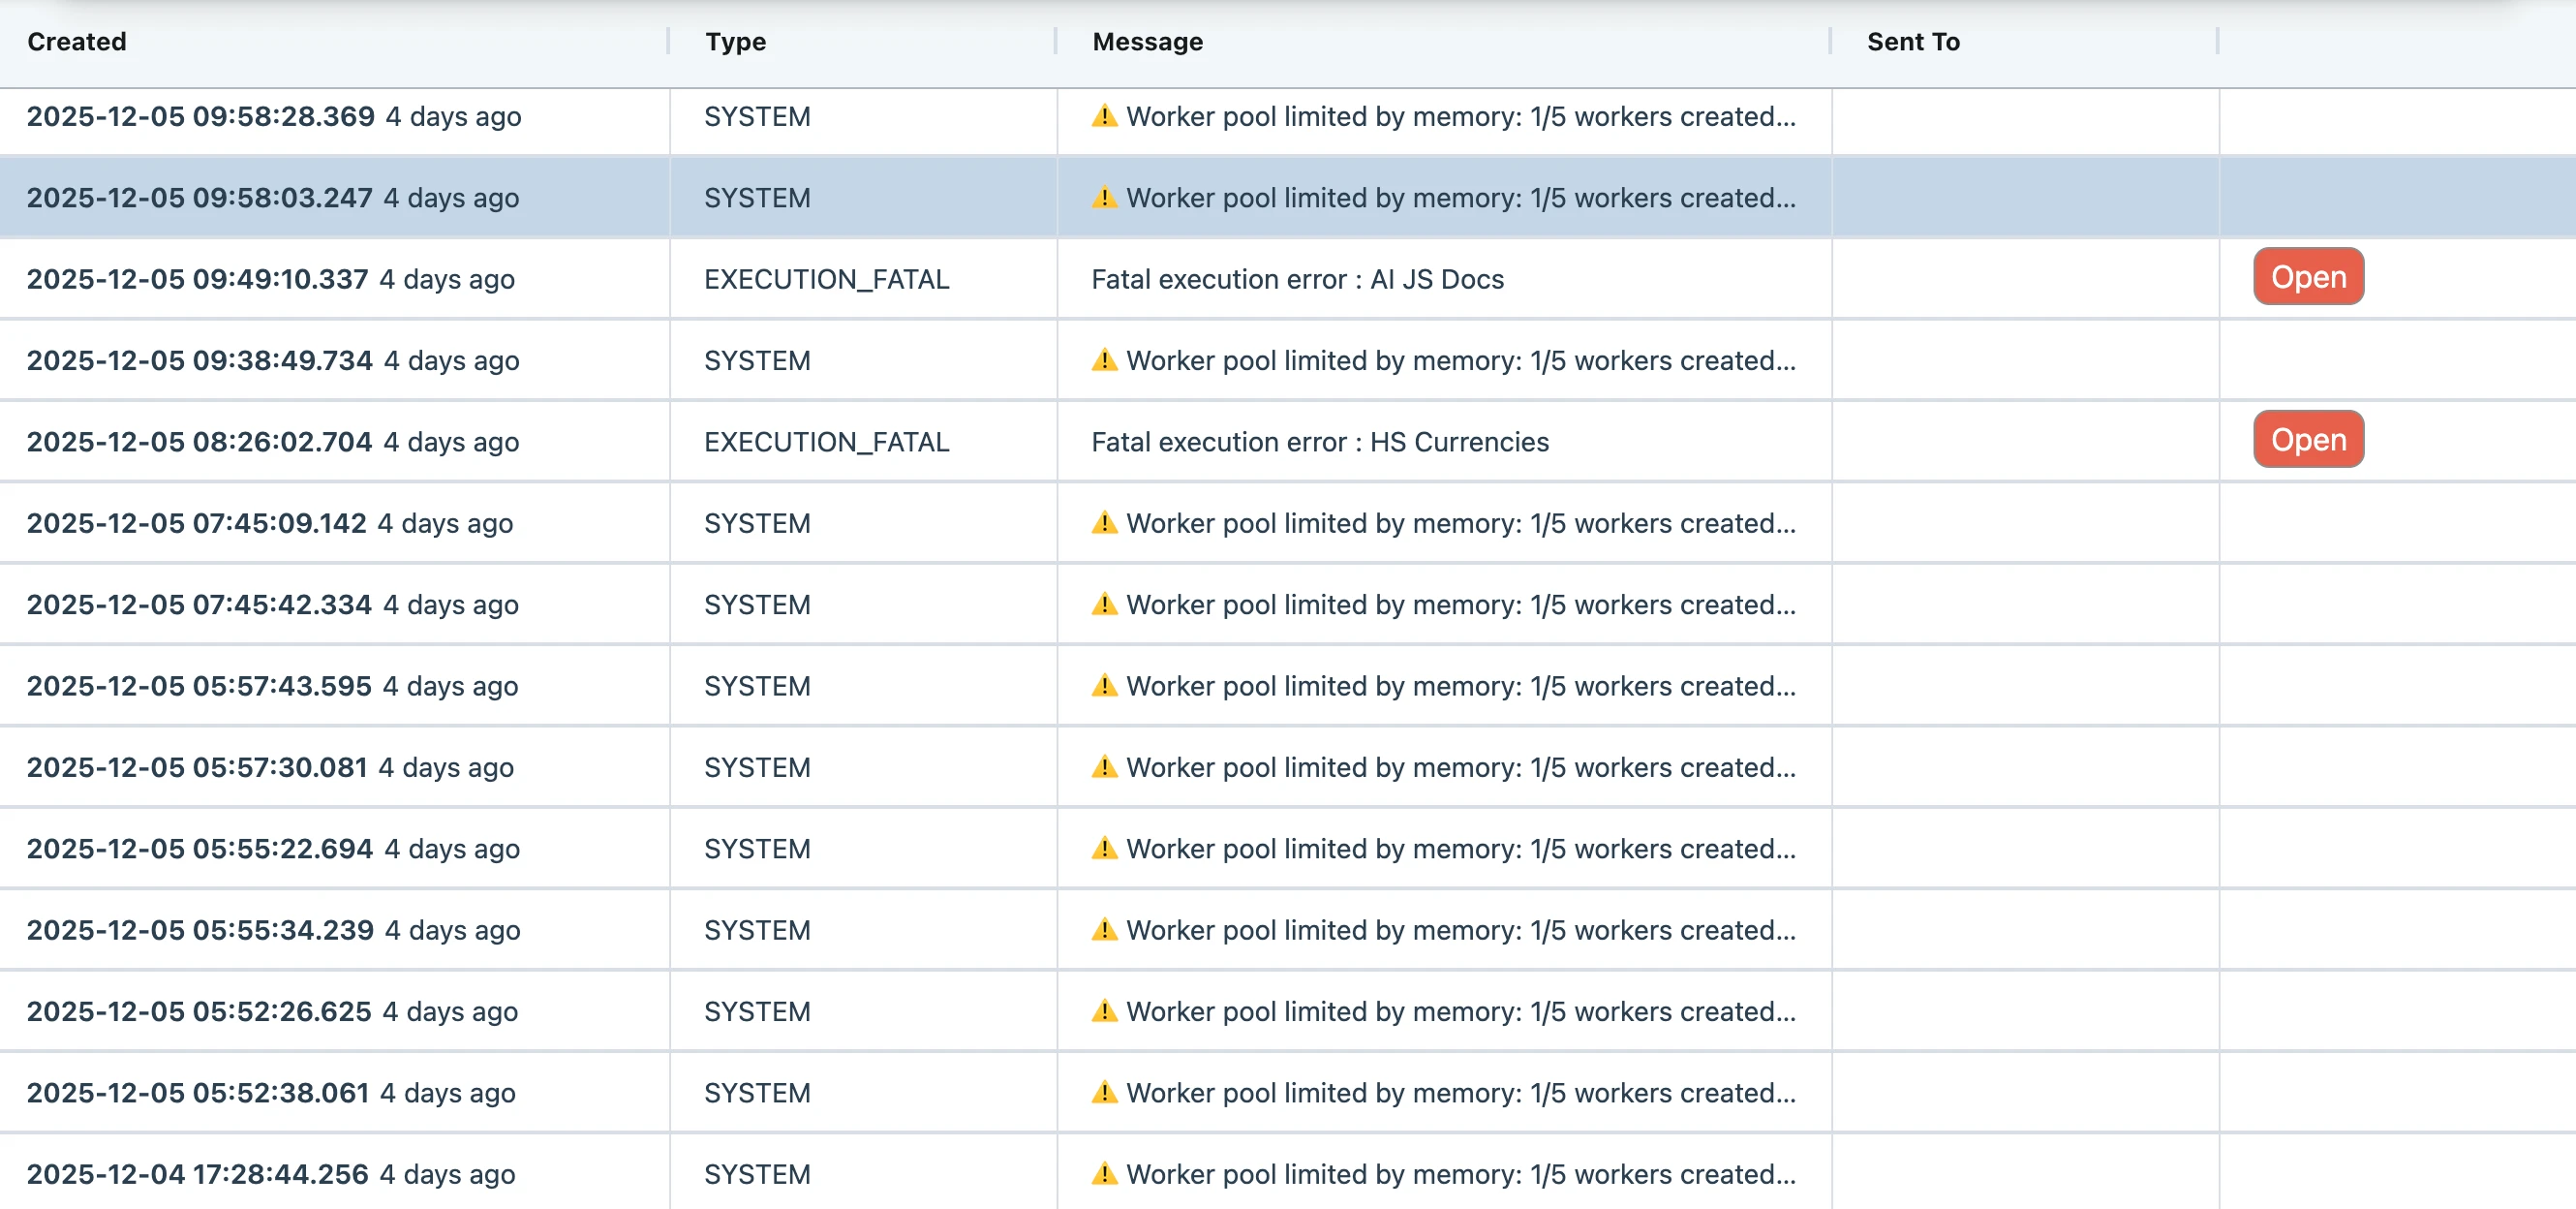Click warning icon in 2025-12-04 17:28:44.256 row

pyautogui.click(x=1104, y=1173)
